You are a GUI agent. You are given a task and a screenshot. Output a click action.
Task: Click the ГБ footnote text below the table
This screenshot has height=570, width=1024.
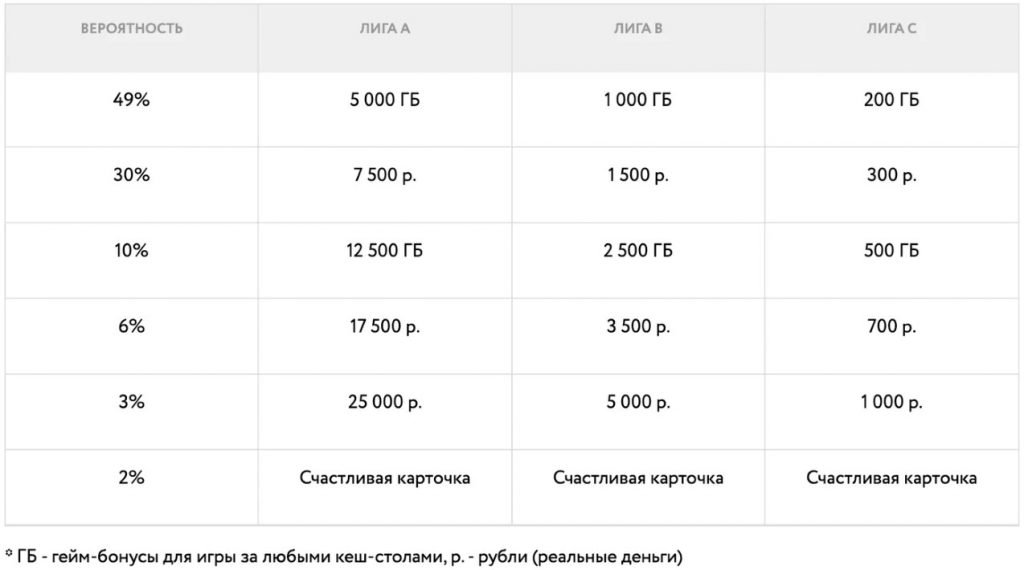349,554
